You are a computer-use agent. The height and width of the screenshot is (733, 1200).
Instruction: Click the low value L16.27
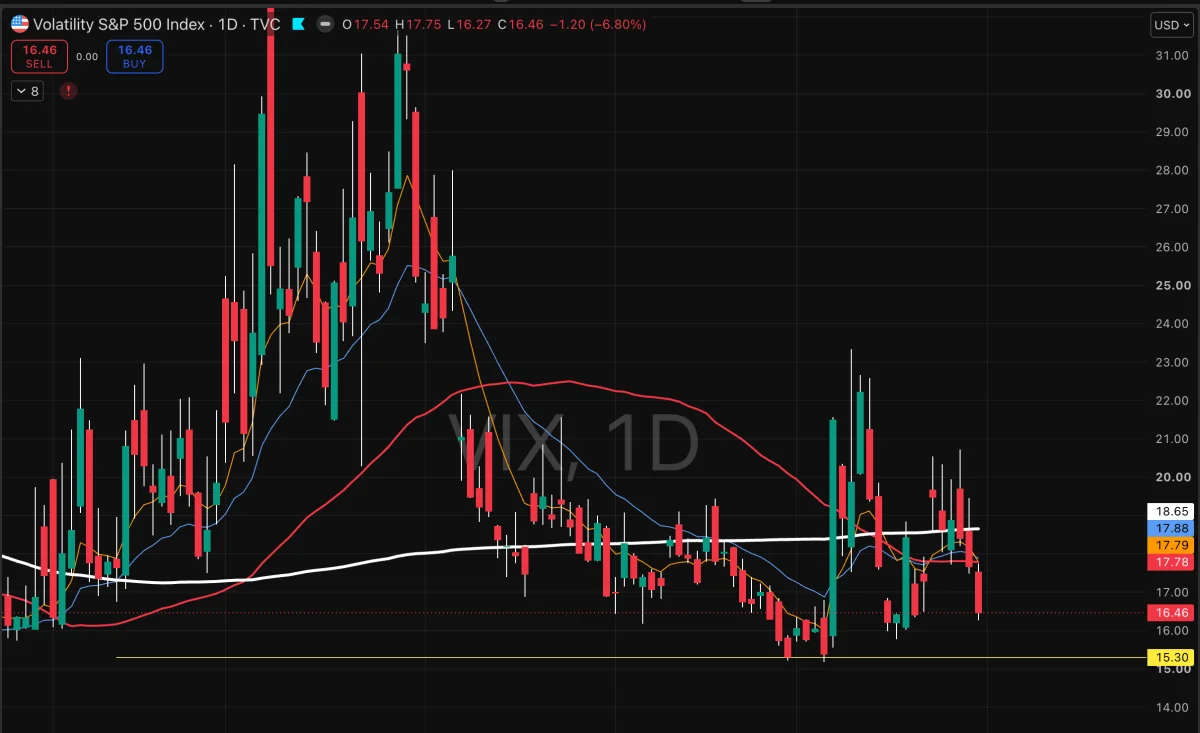pos(469,24)
